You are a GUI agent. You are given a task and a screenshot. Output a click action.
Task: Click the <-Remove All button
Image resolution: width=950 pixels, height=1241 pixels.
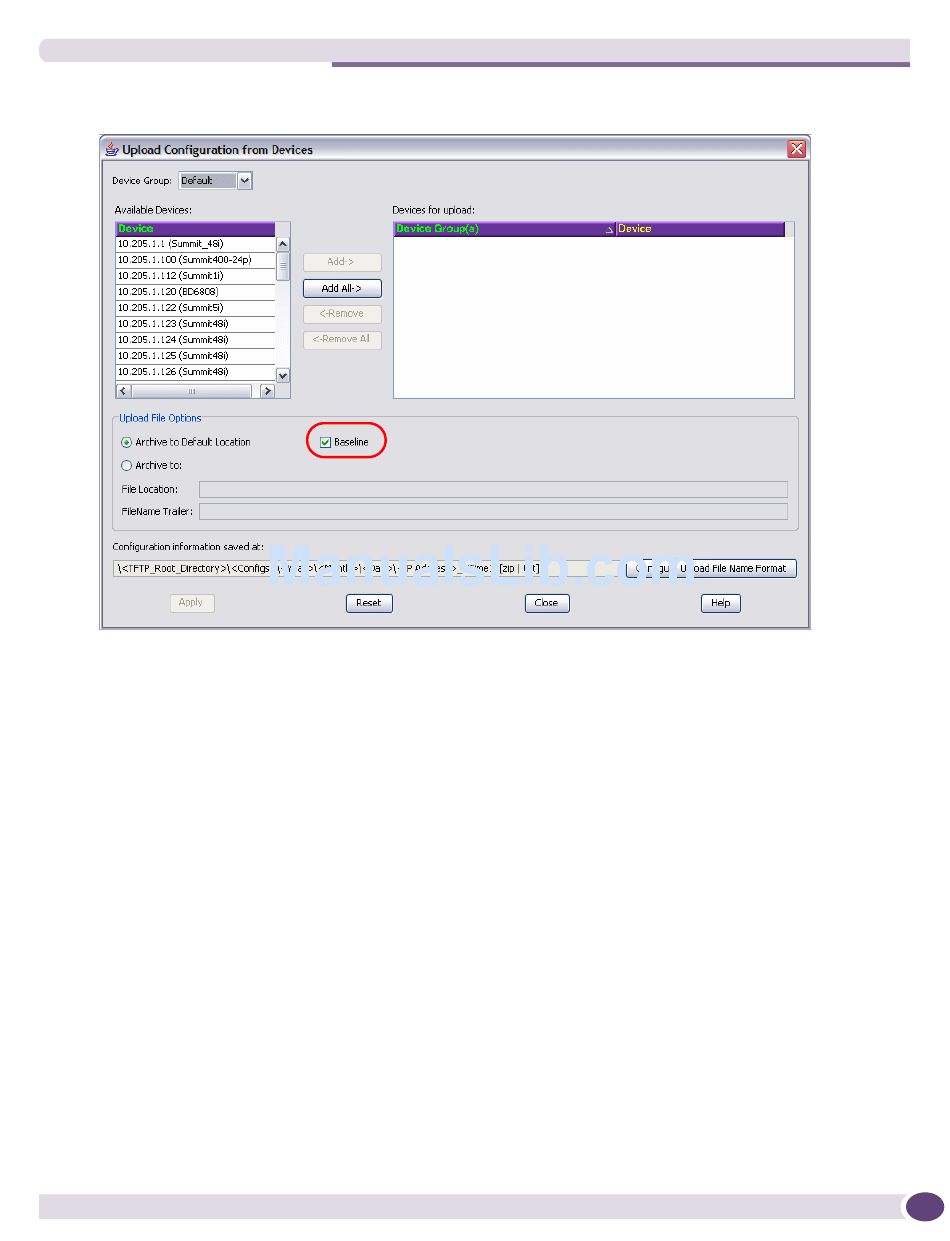tap(342, 340)
